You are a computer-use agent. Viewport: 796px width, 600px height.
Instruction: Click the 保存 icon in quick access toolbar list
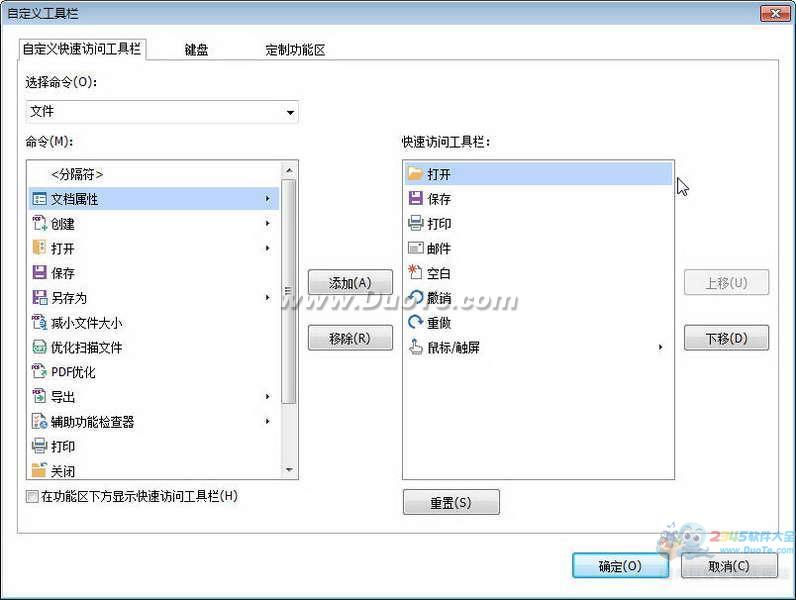(x=415, y=198)
